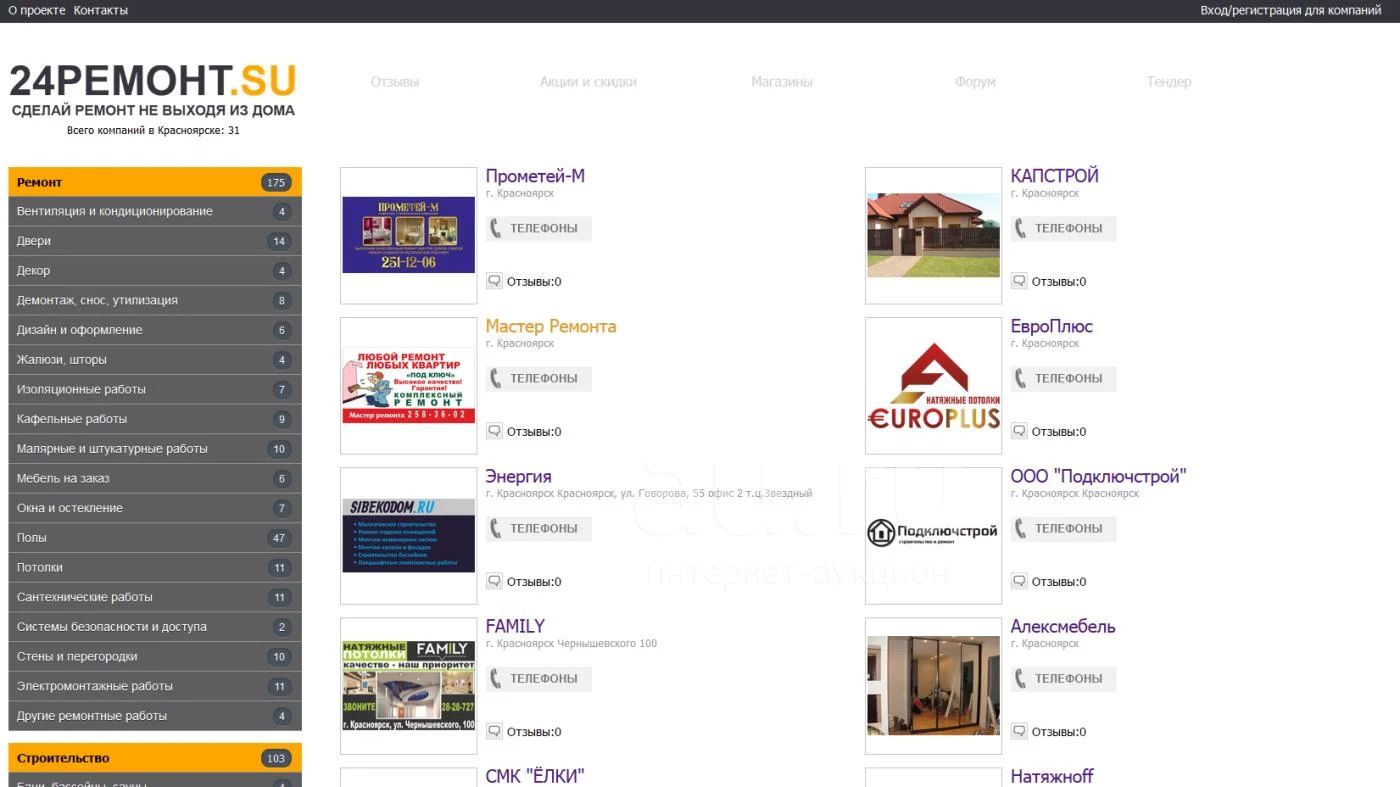Open the Мастер Ремонта company title
The height and width of the screenshot is (787, 1400).
(551, 326)
